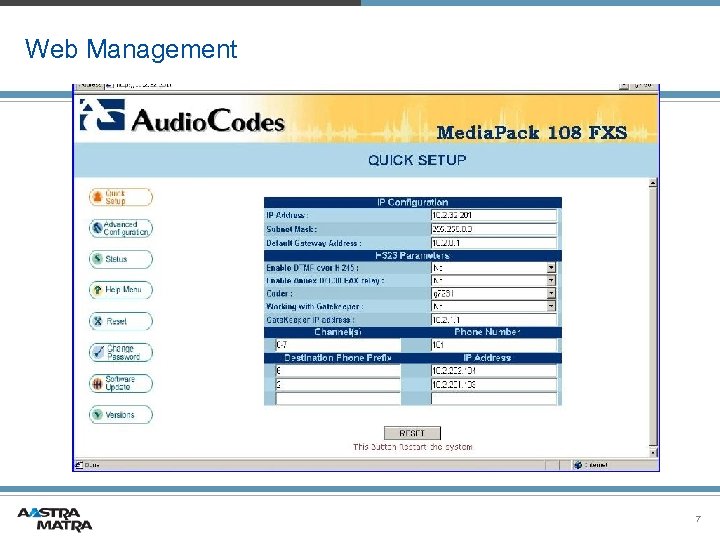The image size is (720, 540).
Task: Click the scrollbar down arrow
Action: (x=653, y=452)
